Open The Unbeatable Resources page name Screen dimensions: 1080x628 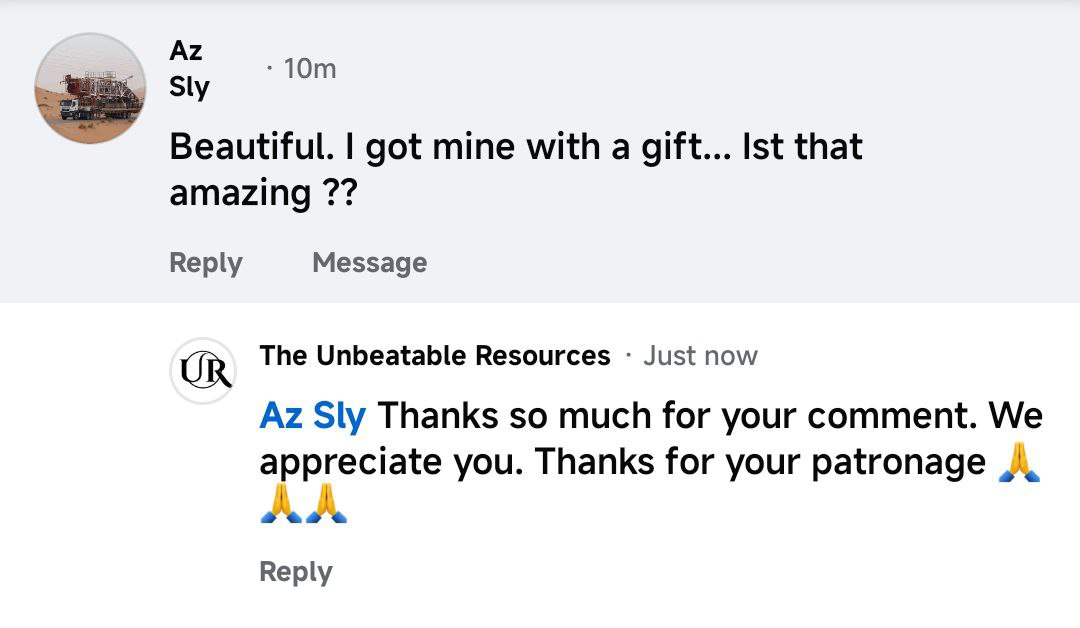coord(435,356)
